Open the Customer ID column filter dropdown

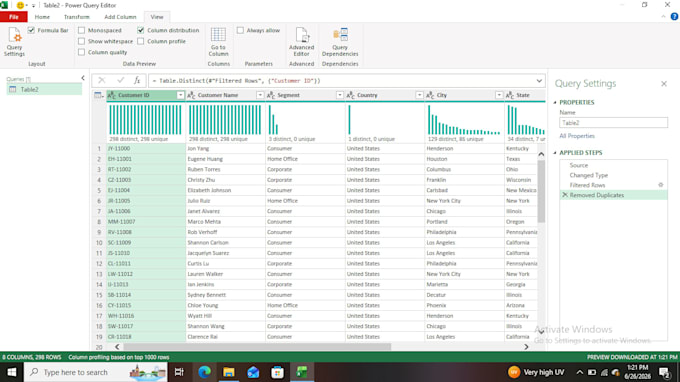pyautogui.click(x=180, y=95)
